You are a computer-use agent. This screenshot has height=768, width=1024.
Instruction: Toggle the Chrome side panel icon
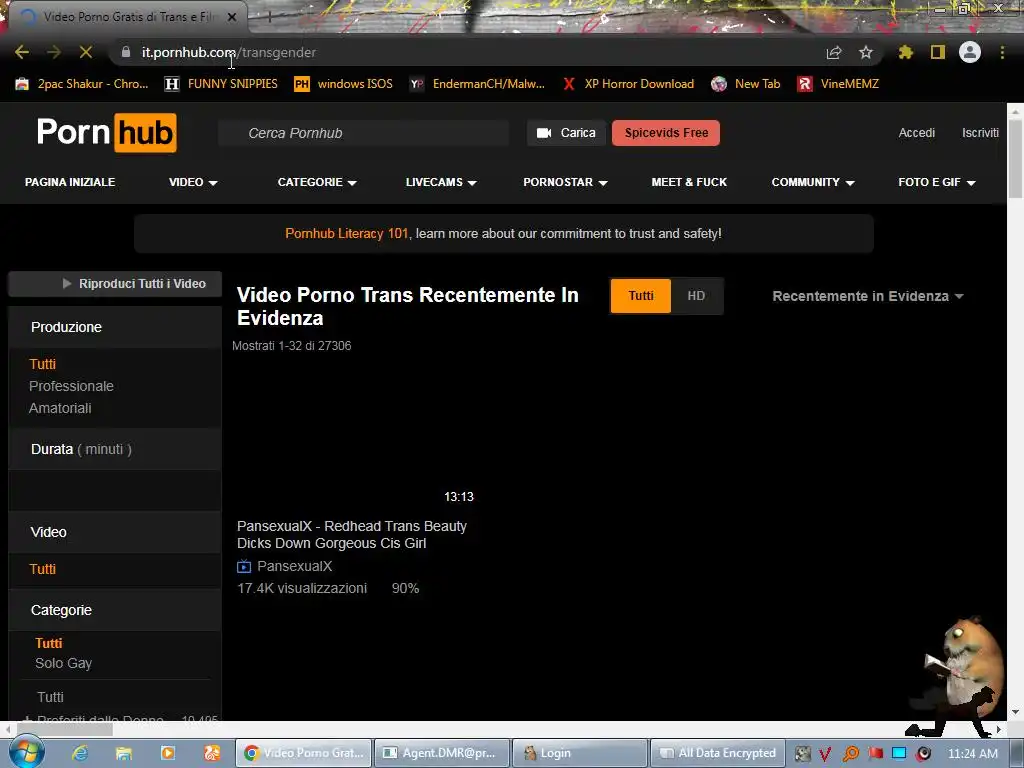pos(938,52)
